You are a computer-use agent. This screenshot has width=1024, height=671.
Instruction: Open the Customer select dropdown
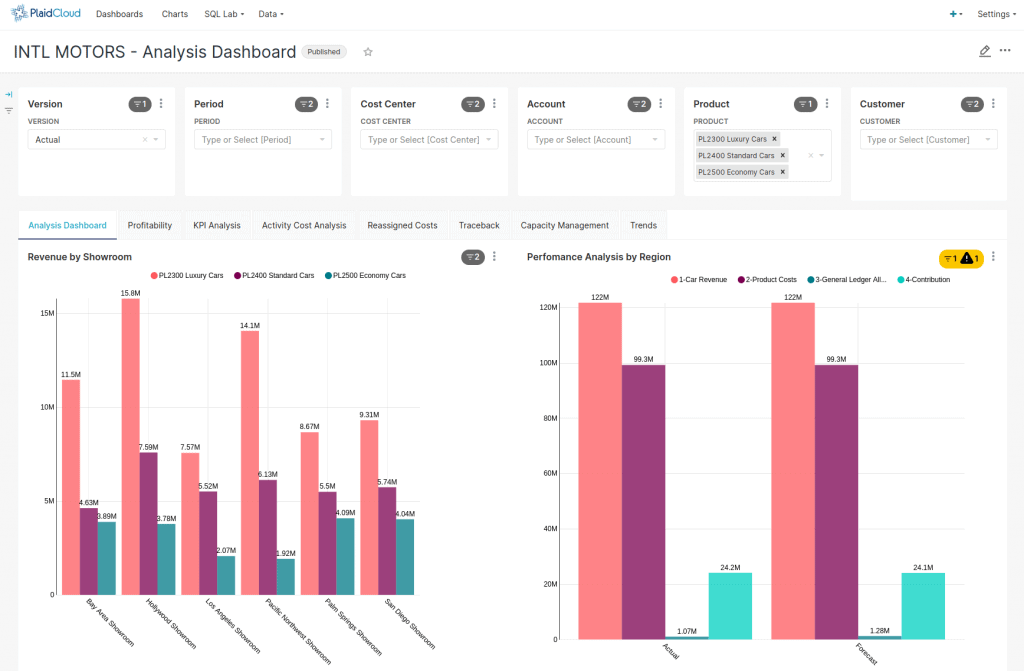(929, 139)
